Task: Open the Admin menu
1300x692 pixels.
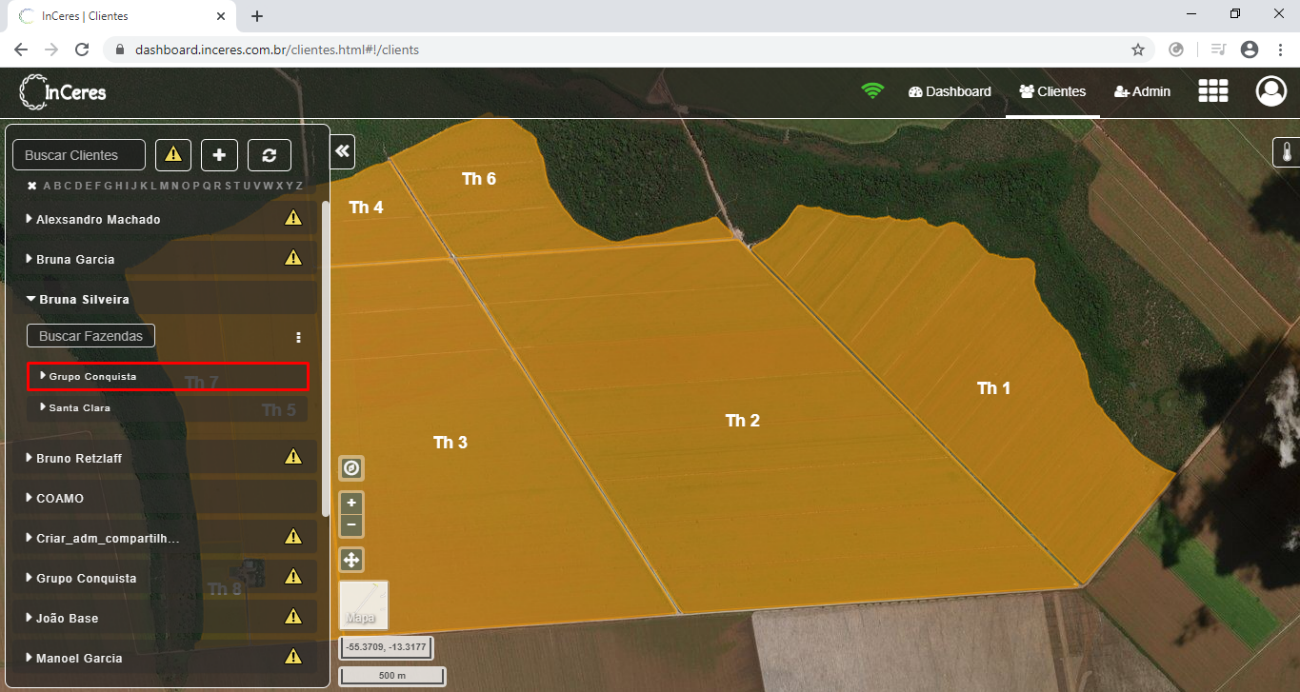Action: click(1142, 91)
